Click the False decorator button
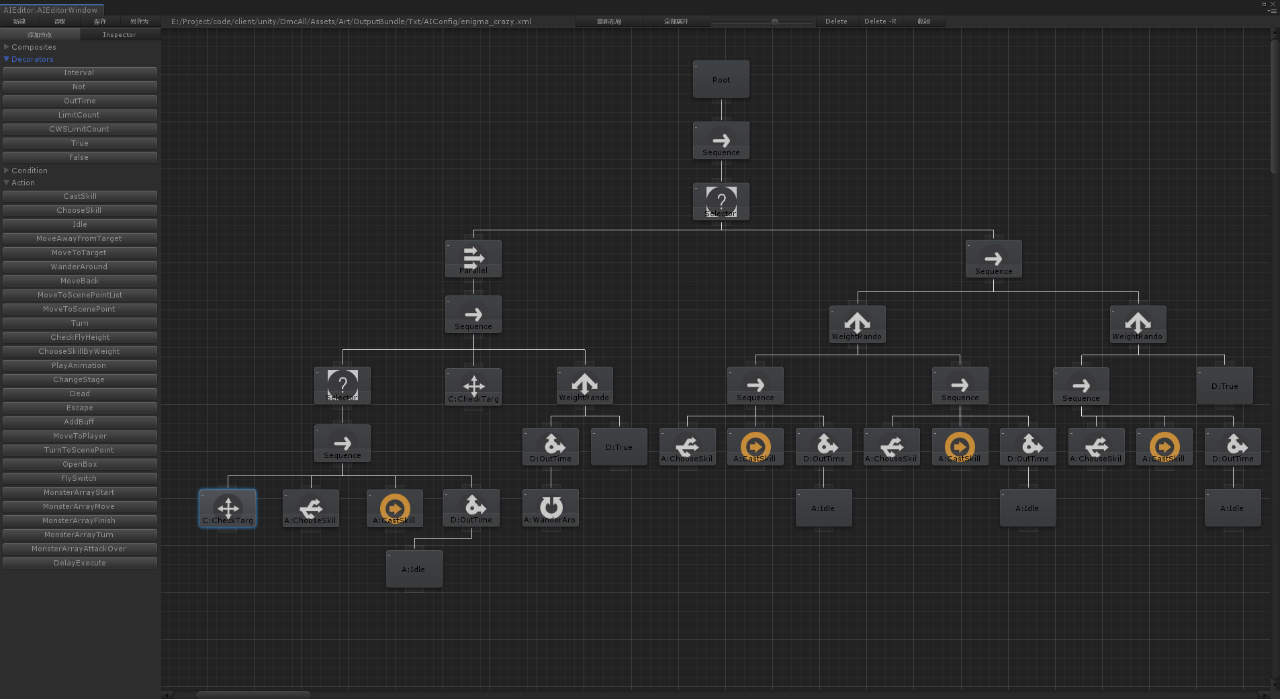The height and width of the screenshot is (699, 1280). (79, 157)
